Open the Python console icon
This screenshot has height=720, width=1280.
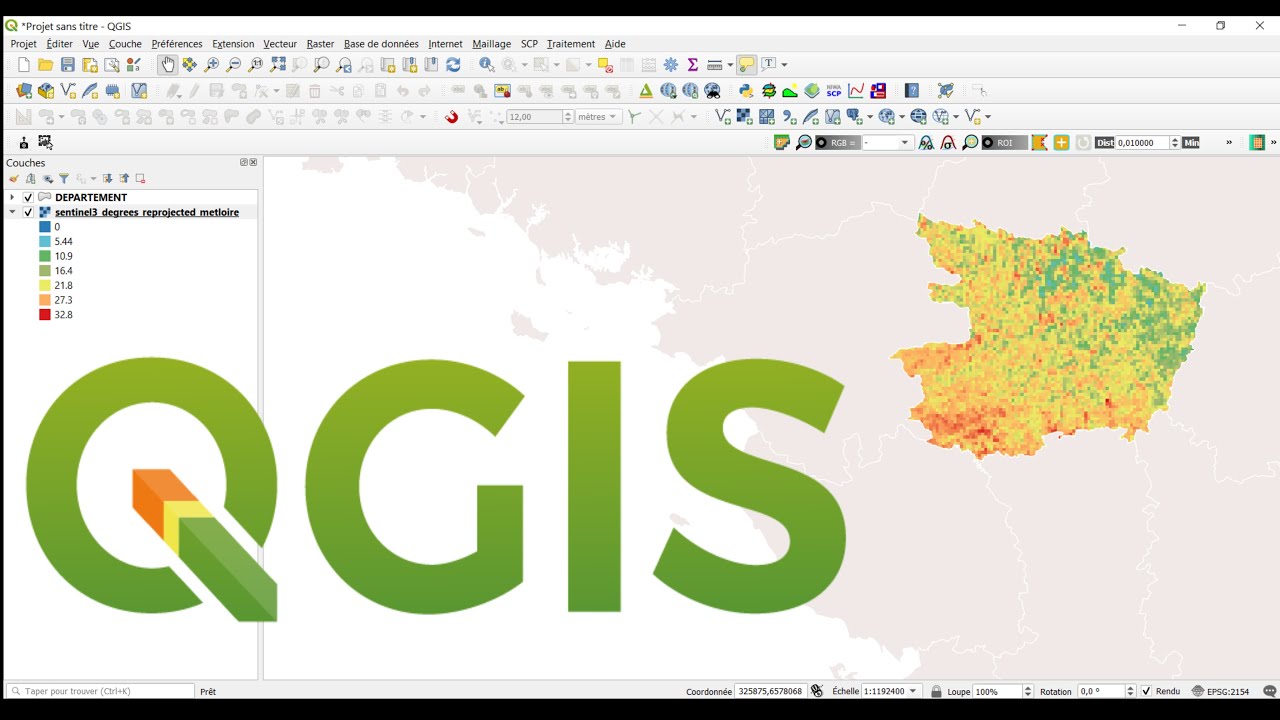(746, 91)
